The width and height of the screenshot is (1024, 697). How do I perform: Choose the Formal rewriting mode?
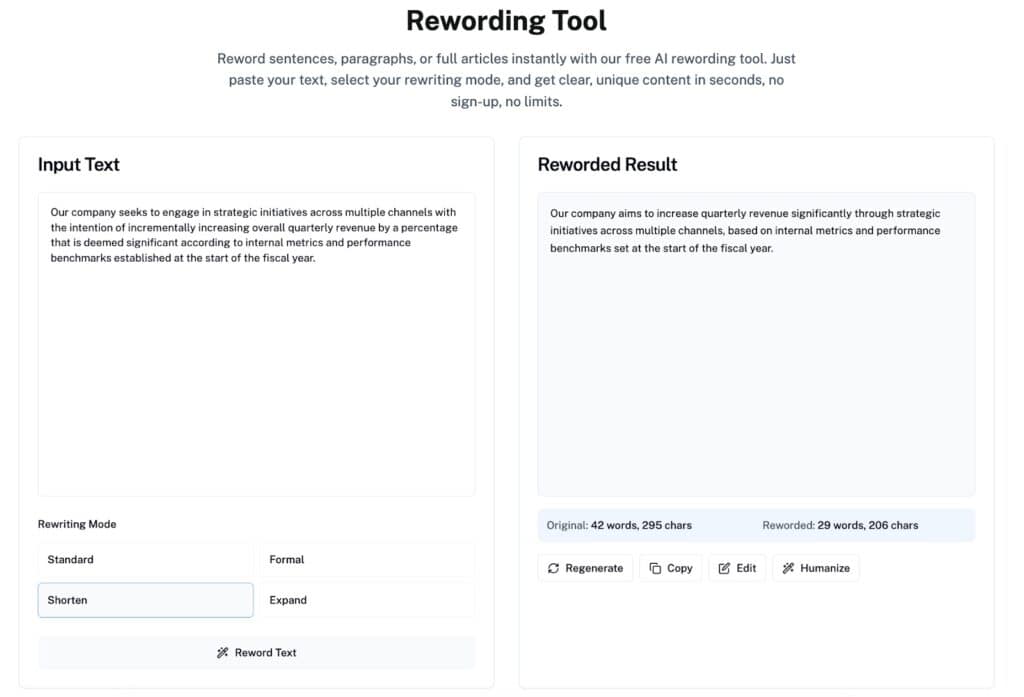click(366, 560)
